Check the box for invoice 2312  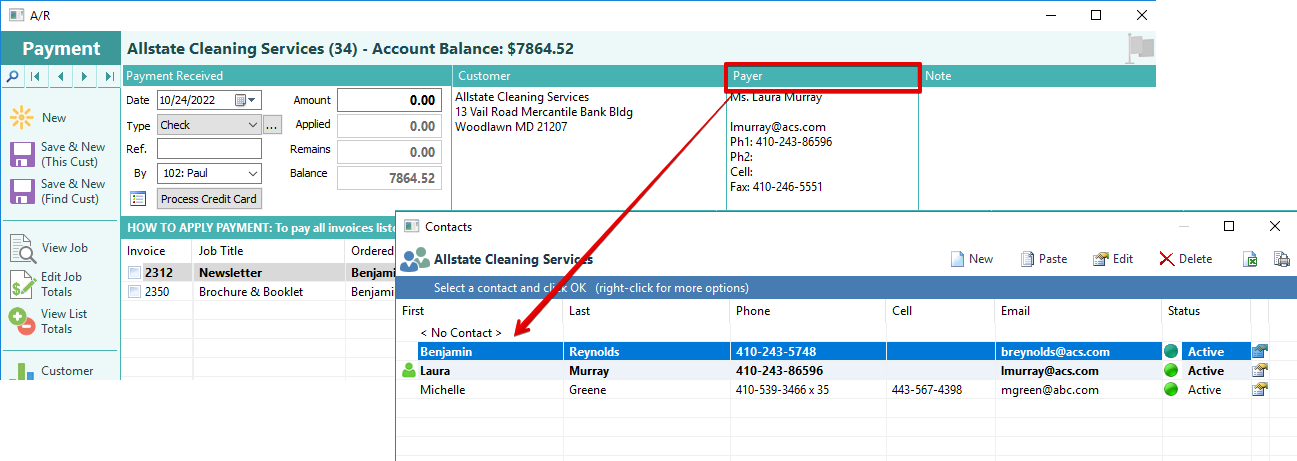134,273
